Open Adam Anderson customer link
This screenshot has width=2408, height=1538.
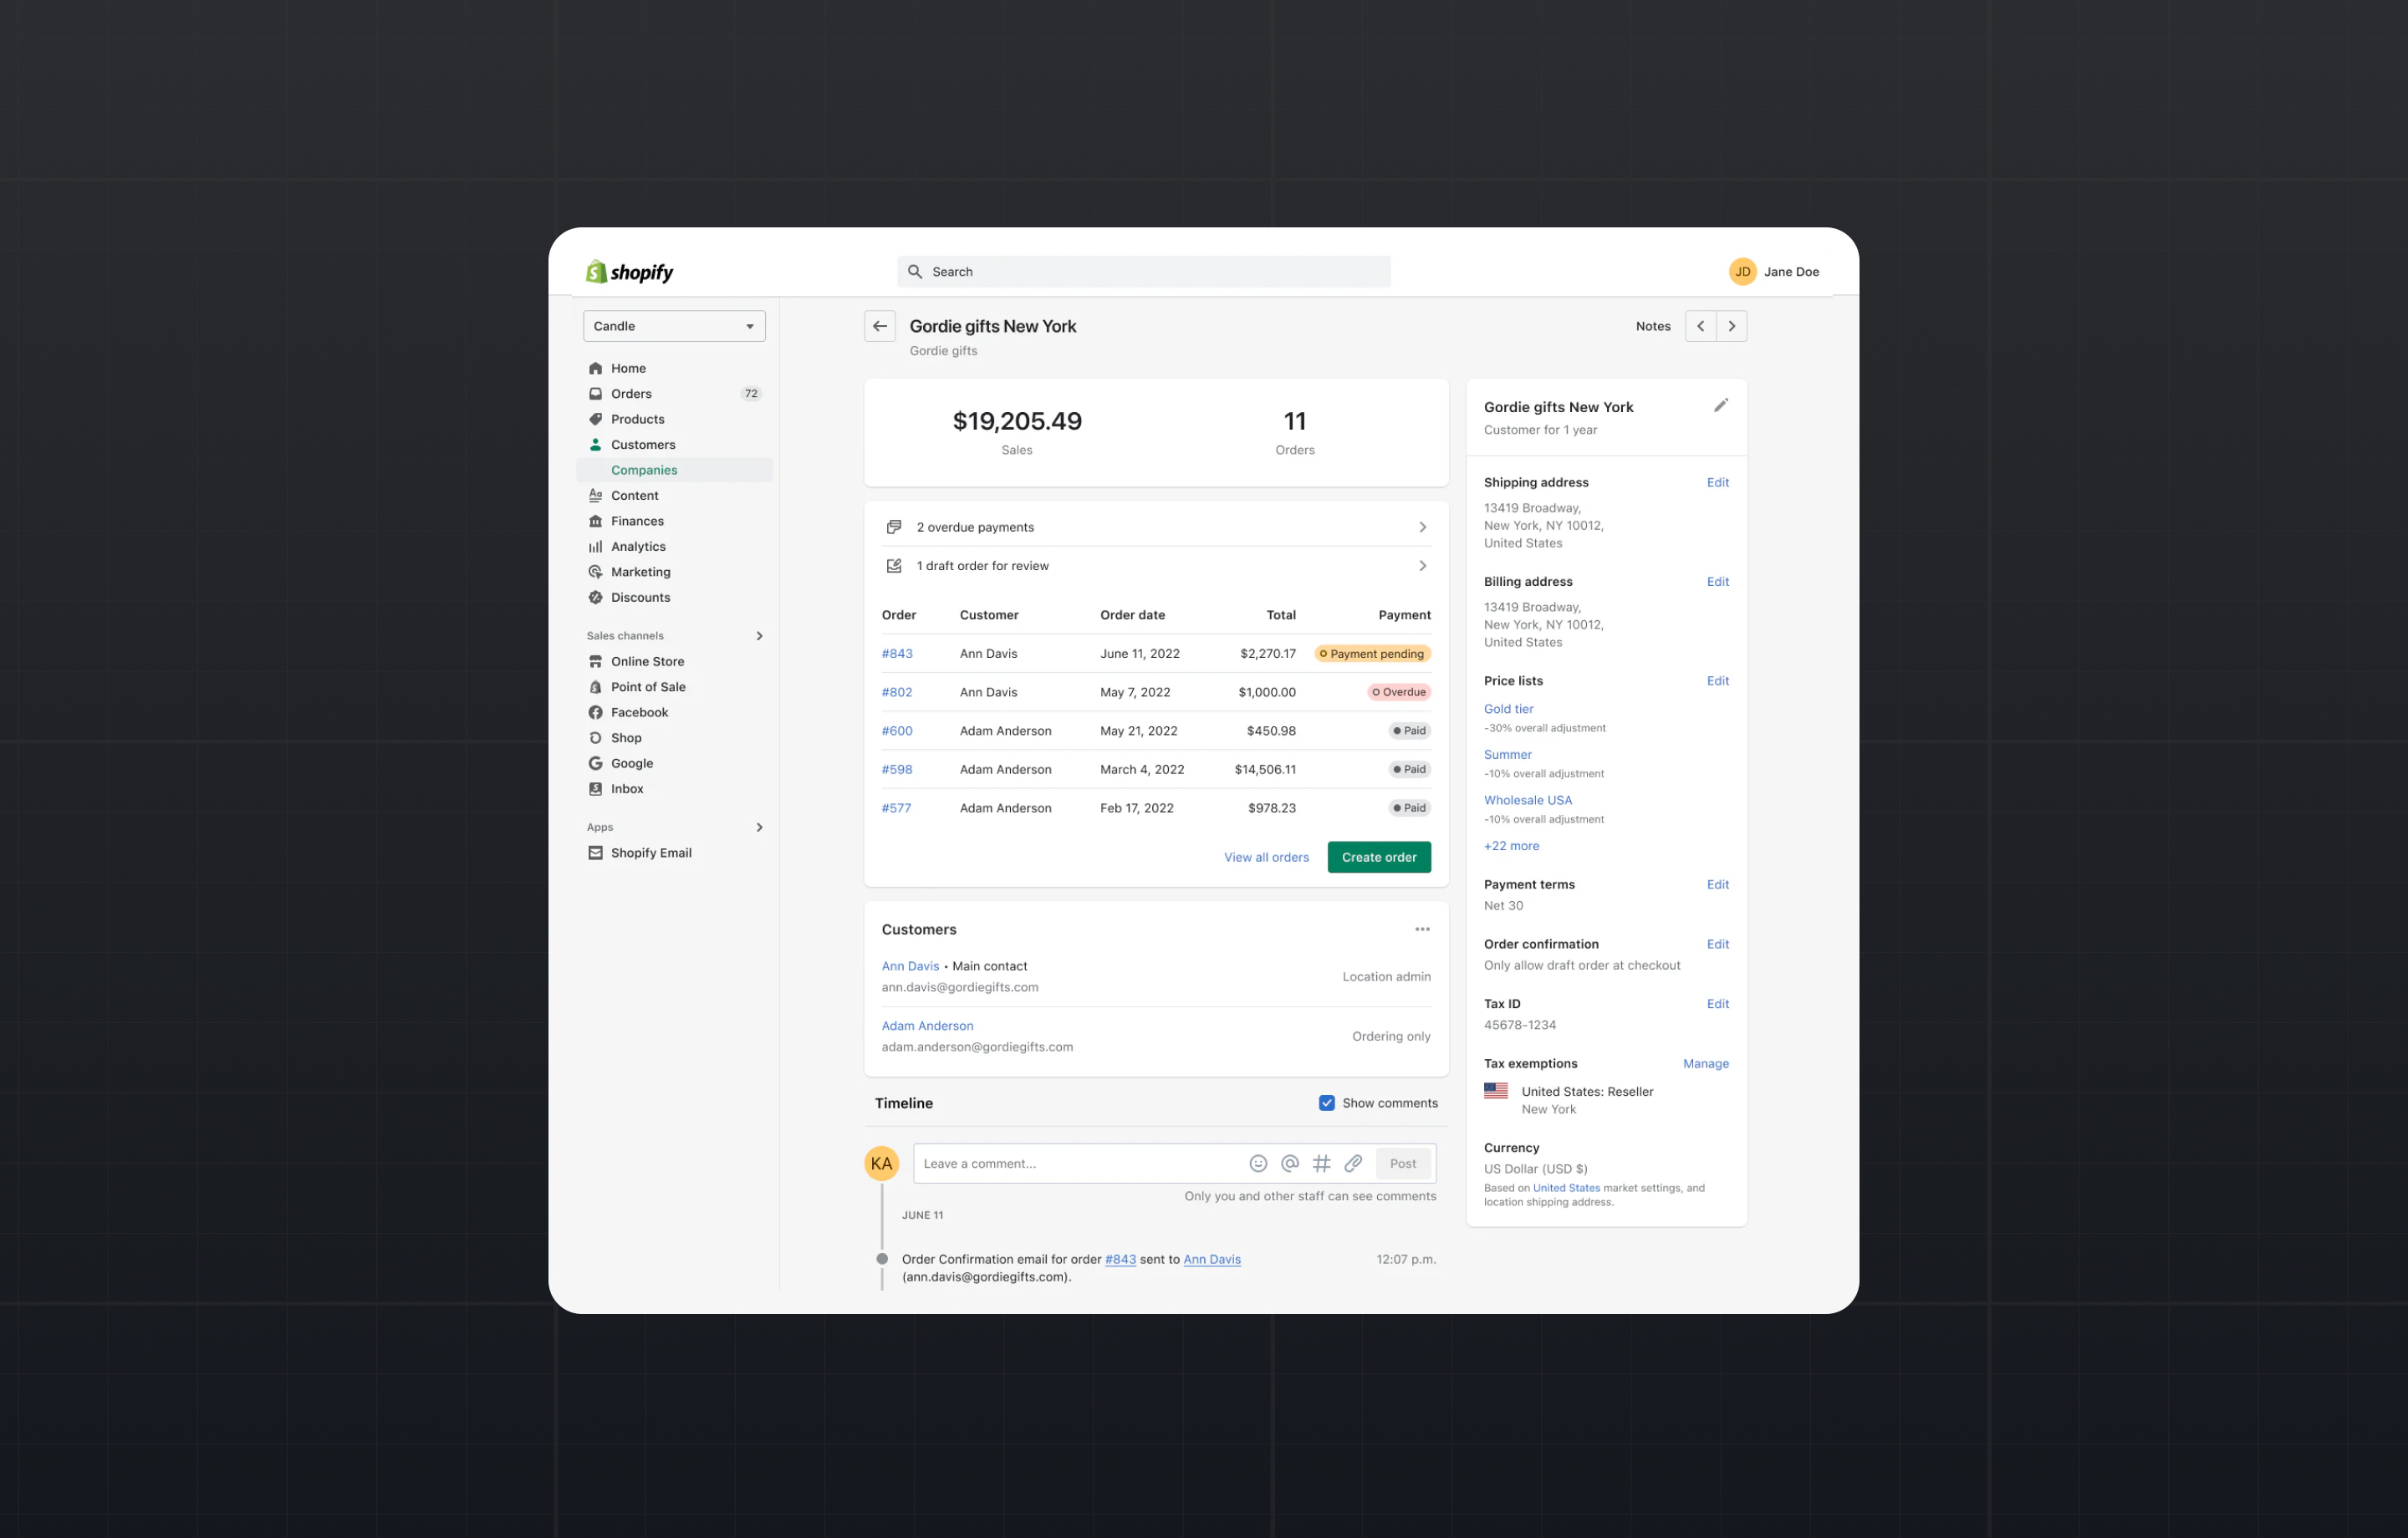click(927, 1026)
